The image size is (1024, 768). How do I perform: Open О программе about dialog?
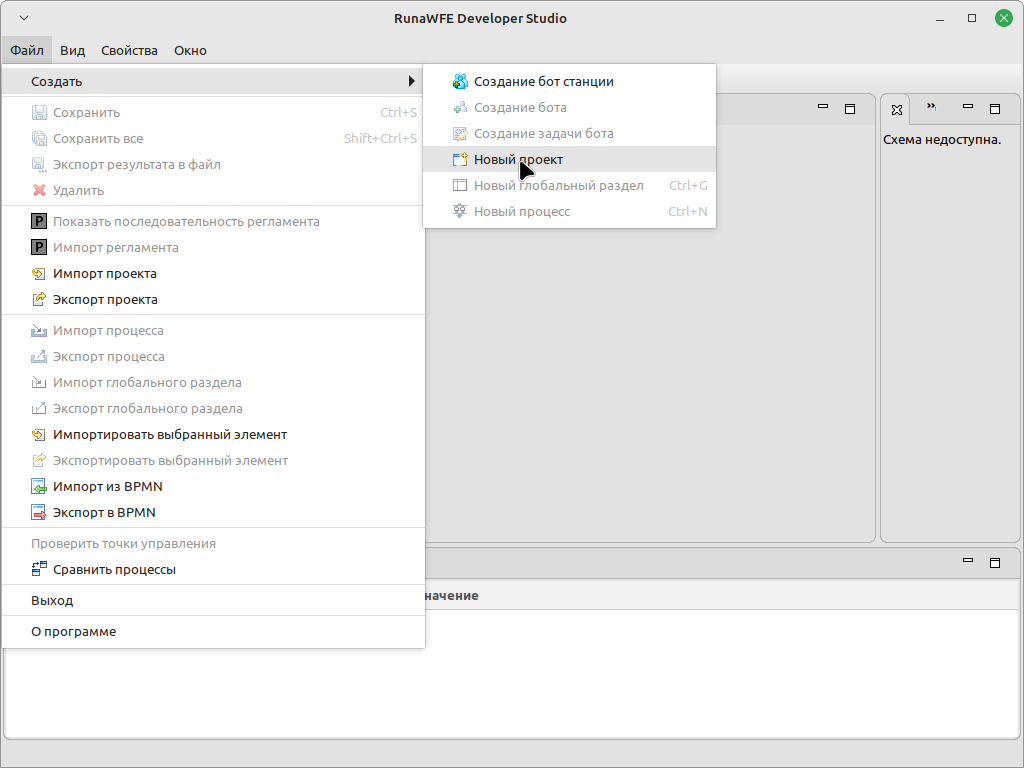[214, 632]
